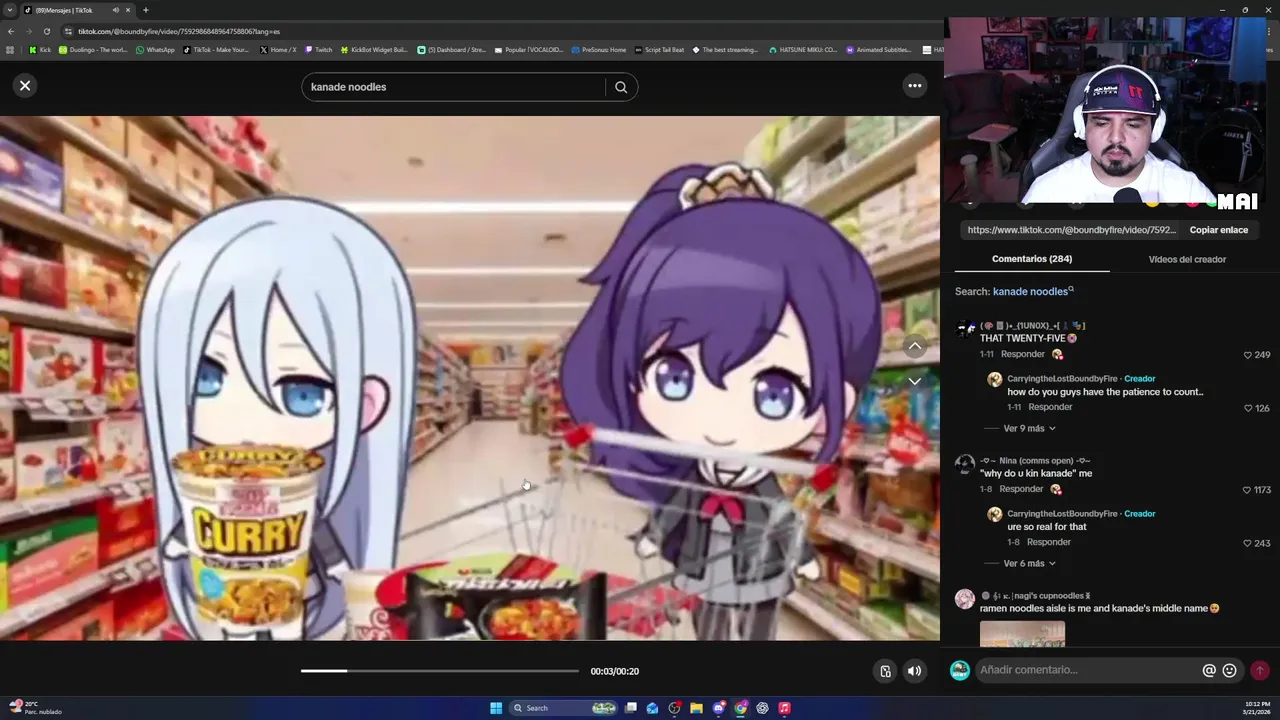The width and height of the screenshot is (1280, 720).
Task: Open the Apps grid icon in the bookmarks bar
Action: (11, 49)
